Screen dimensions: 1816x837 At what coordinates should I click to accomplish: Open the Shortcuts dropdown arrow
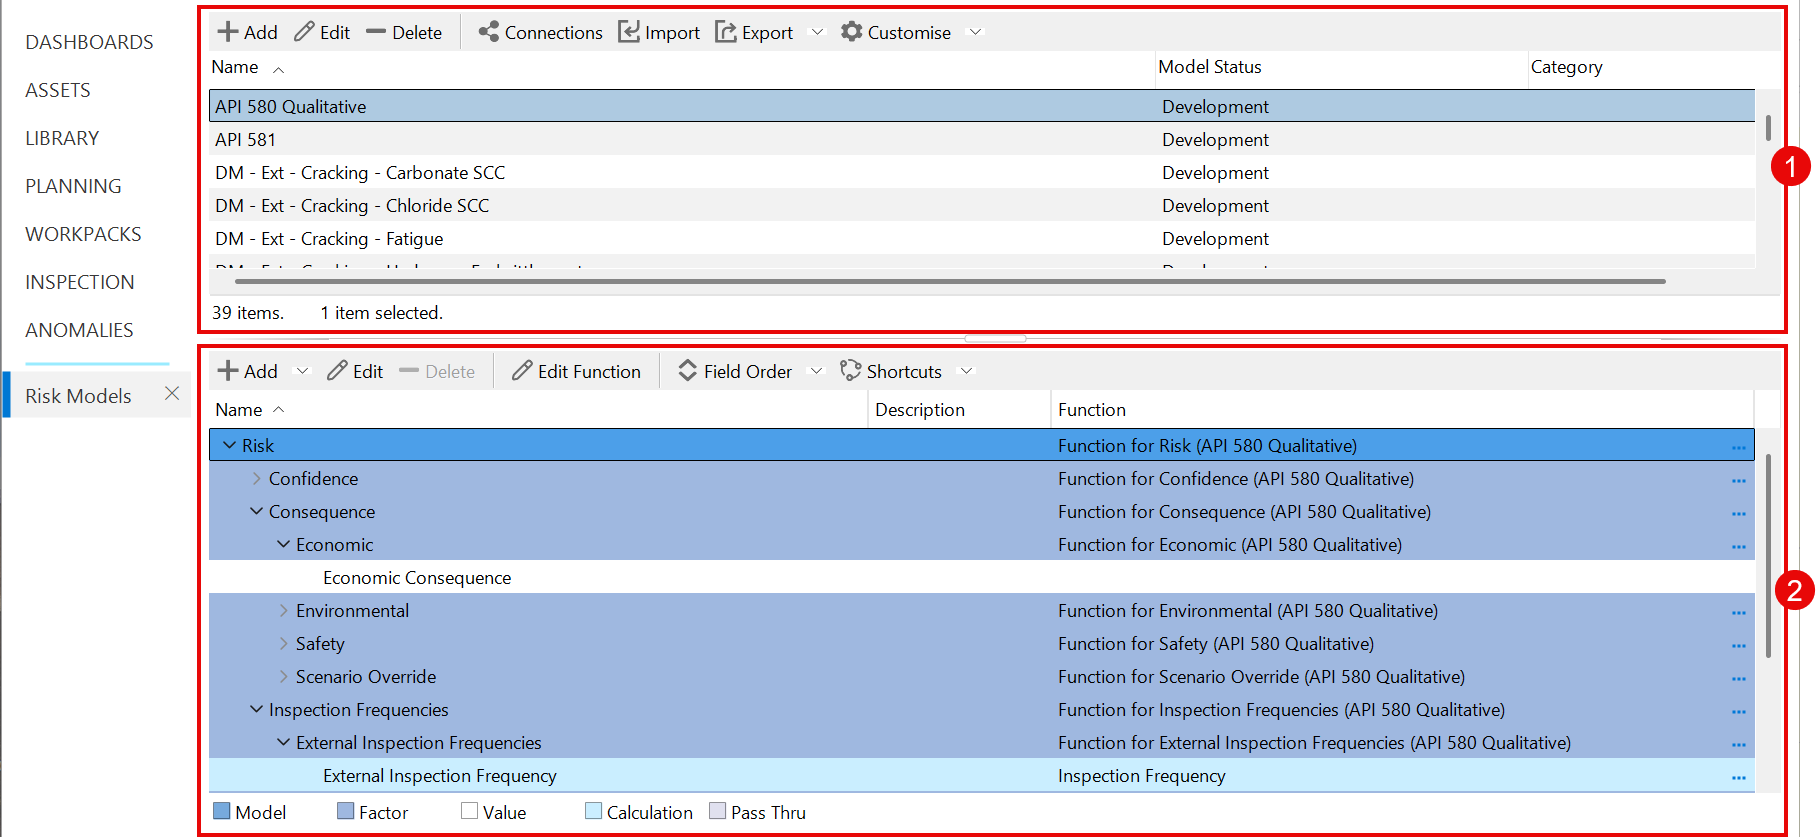tap(966, 371)
